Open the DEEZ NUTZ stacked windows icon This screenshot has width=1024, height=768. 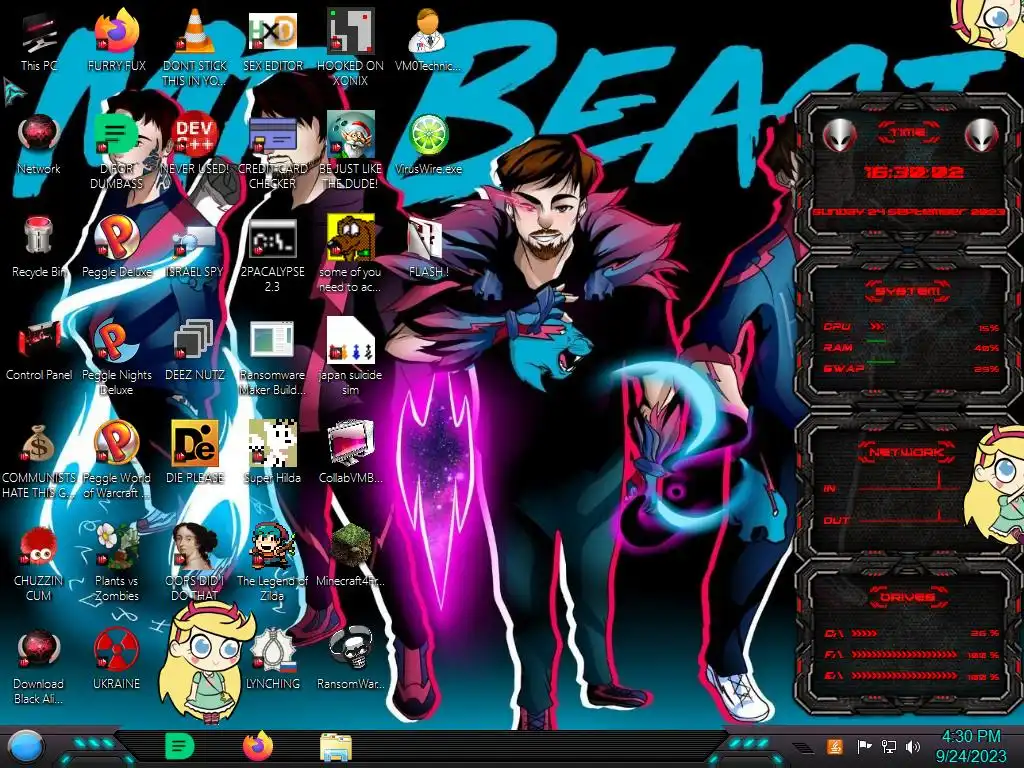195,350
